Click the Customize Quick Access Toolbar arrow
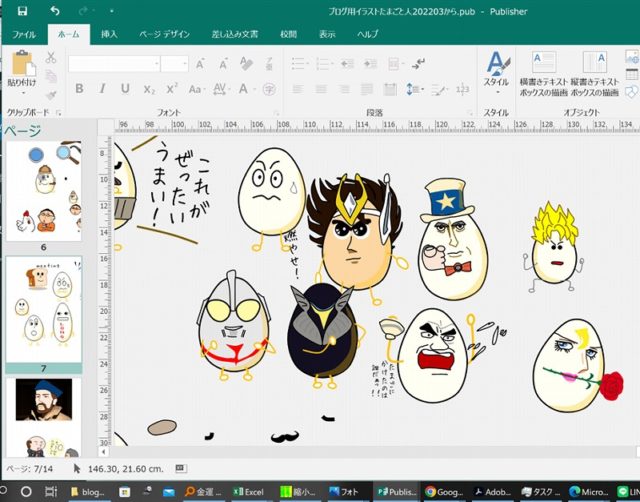The height and width of the screenshot is (502, 640). [111, 11]
